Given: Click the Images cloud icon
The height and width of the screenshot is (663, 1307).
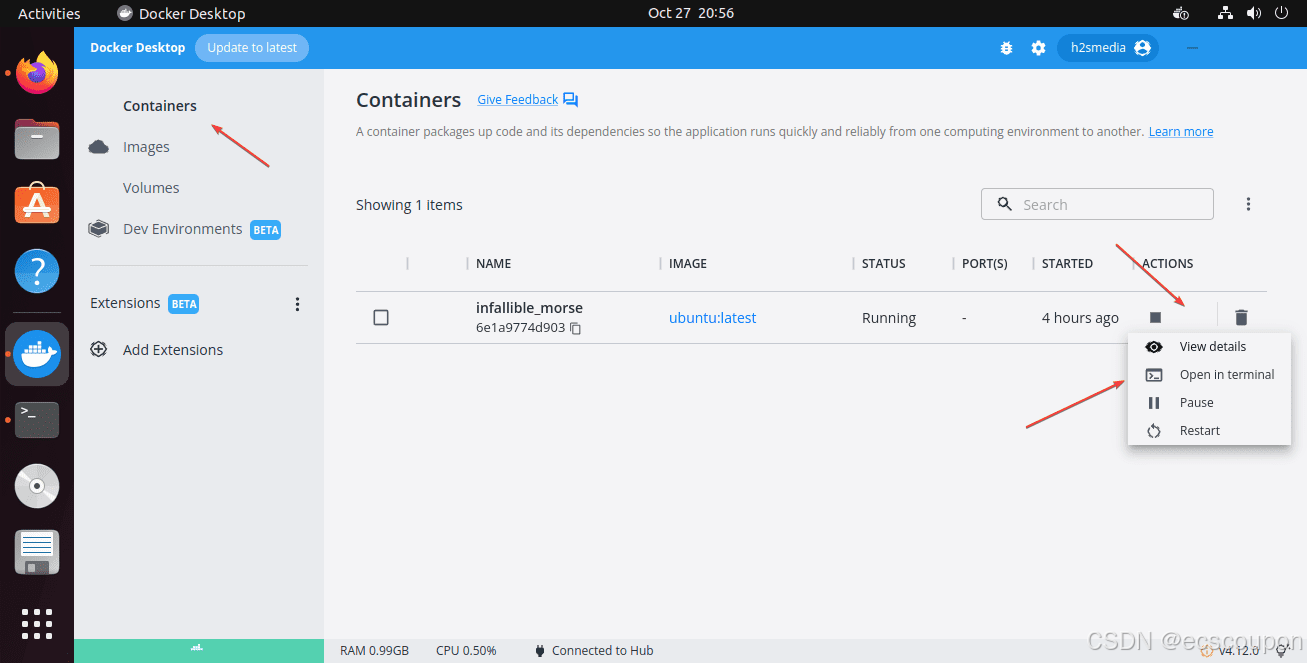Looking at the screenshot, I should 98,147.
